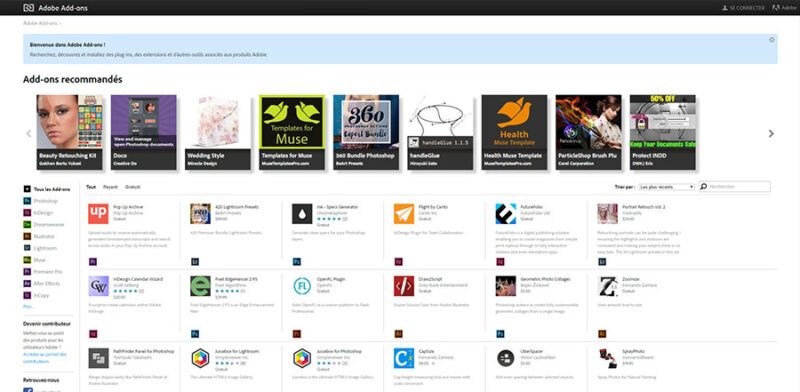800x392 pixels.
Task: Filter by the Premiere Pro sidebar icon
Action: click(x=27, y=272)
